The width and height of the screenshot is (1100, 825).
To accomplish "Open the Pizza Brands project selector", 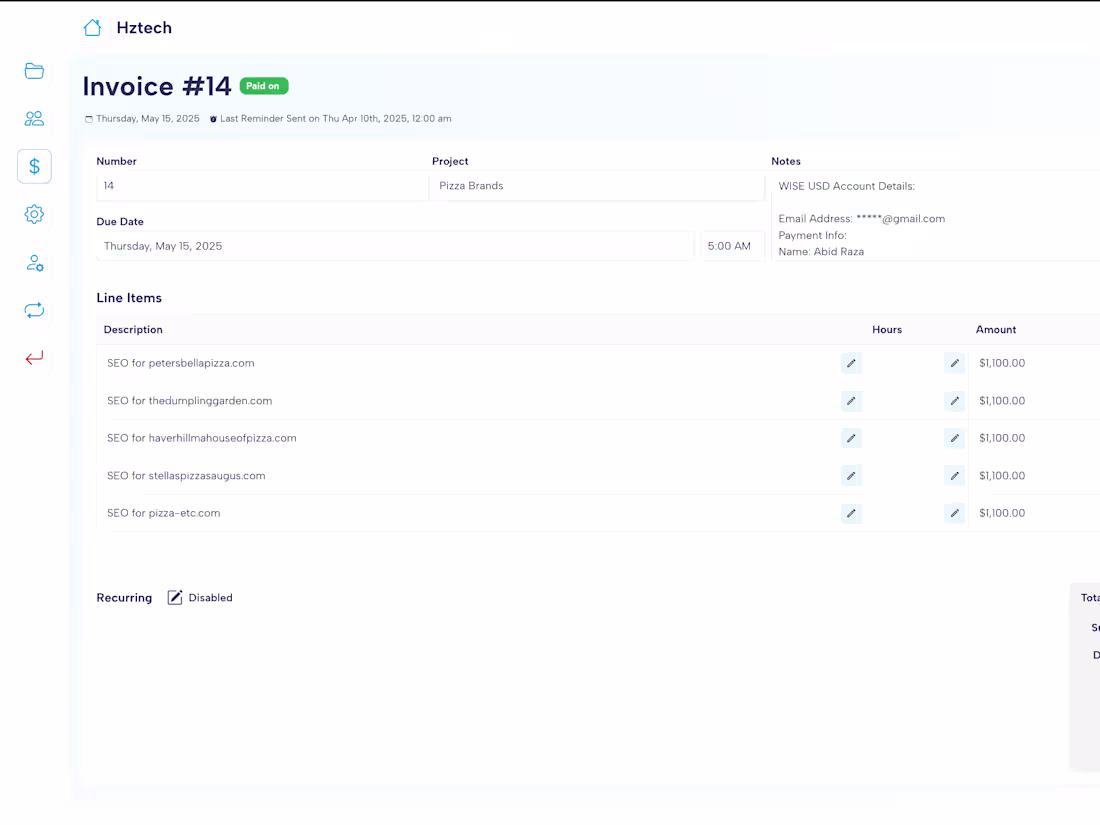I will [x=597, y=185].
